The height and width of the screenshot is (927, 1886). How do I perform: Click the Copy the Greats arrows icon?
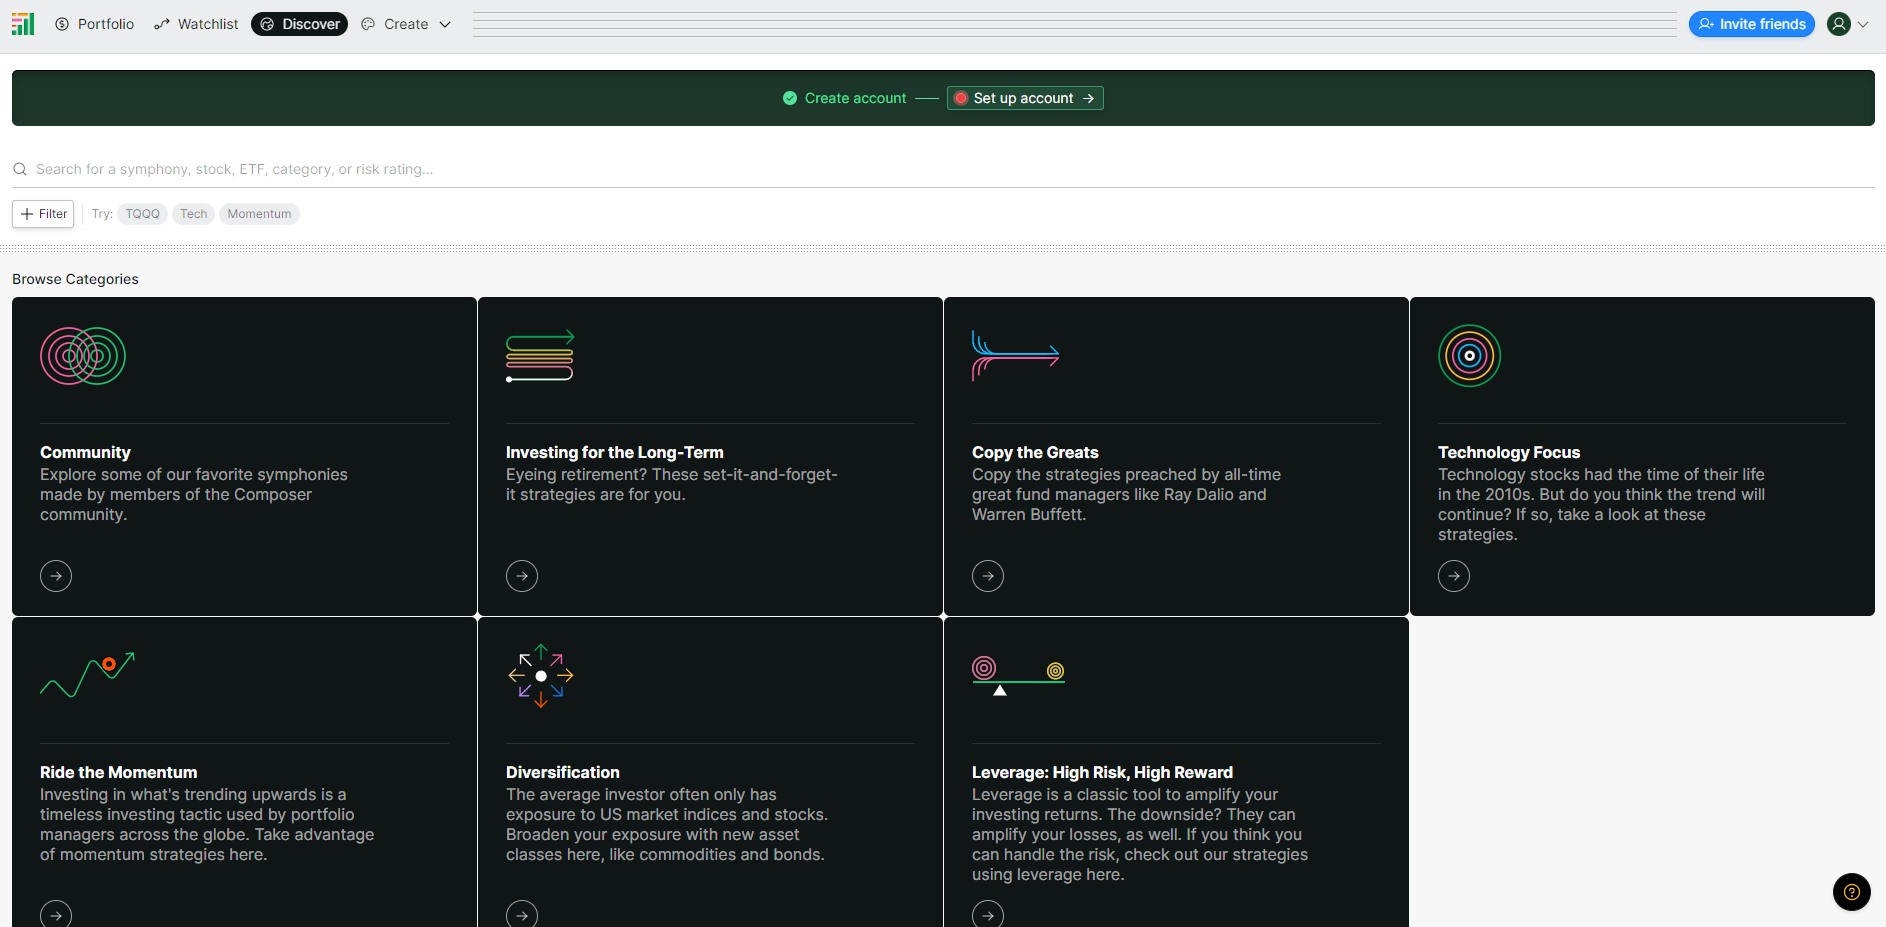point(1015,356)
